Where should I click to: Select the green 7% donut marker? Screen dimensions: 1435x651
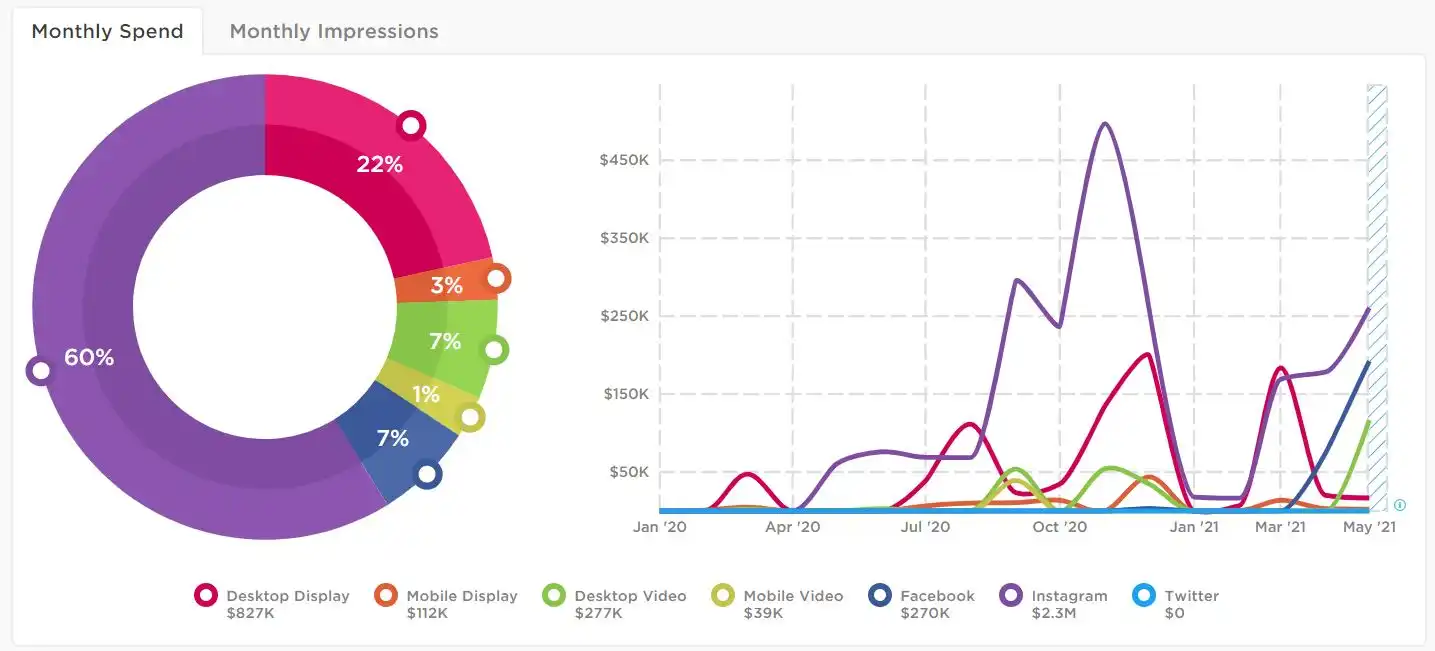(x=494, y=350)
